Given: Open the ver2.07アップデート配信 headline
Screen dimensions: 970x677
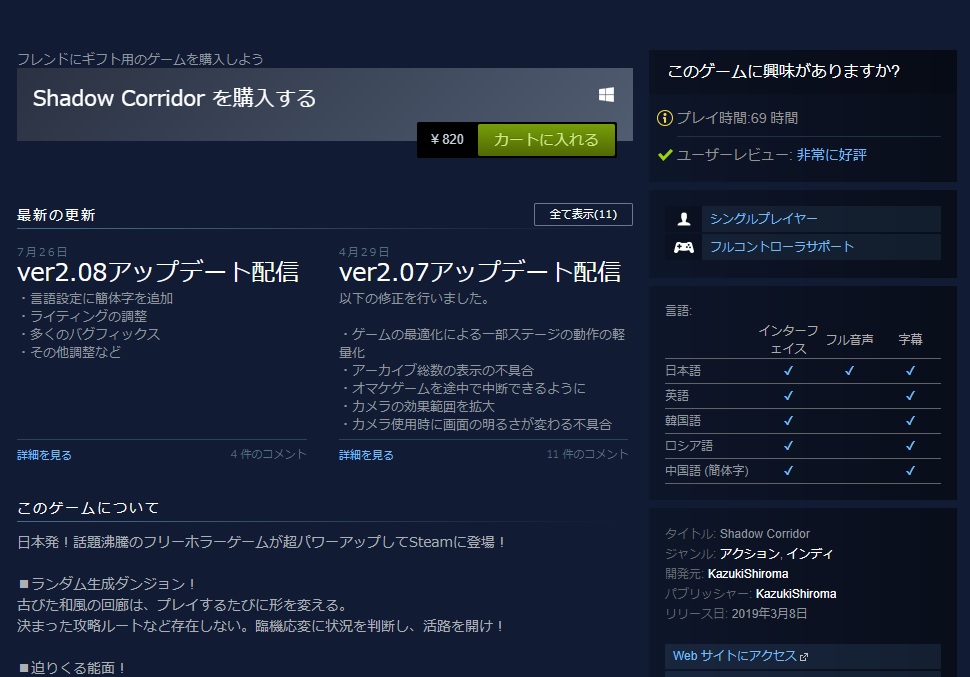Looking at the screenshot, I should point(480,272).
